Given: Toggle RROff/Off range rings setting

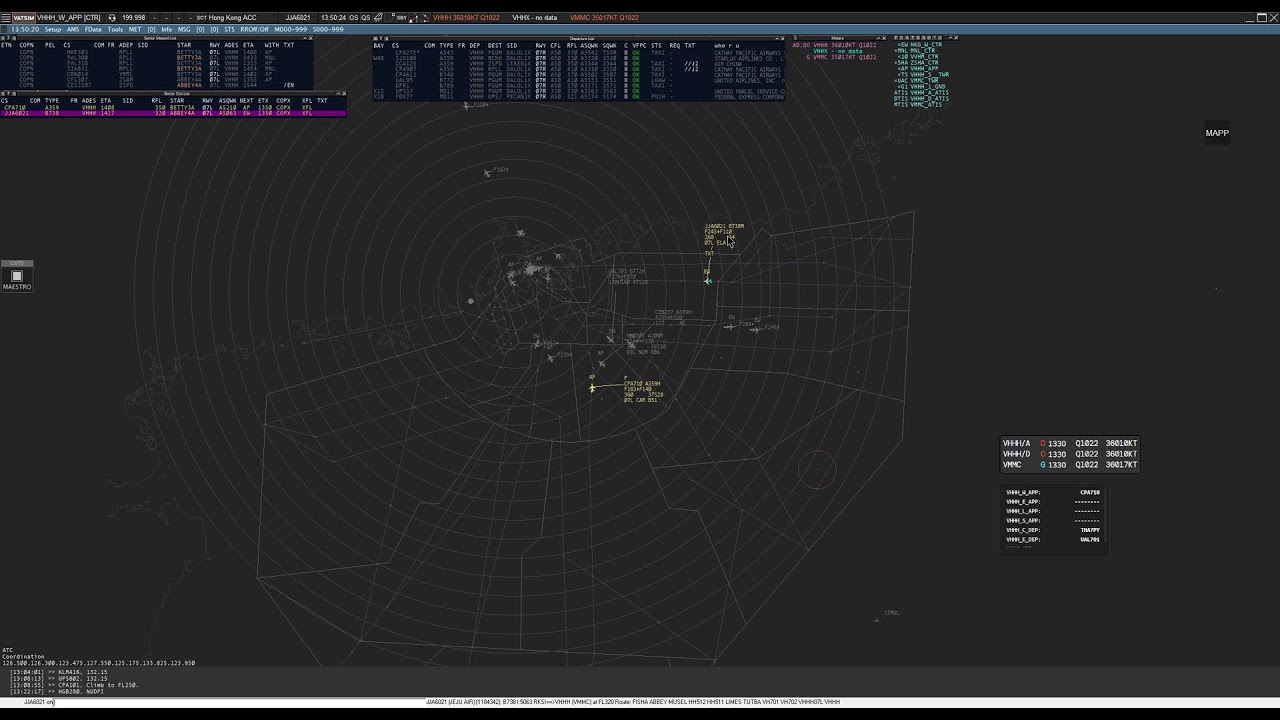Looking at the screenshot, I should (254, 30).
